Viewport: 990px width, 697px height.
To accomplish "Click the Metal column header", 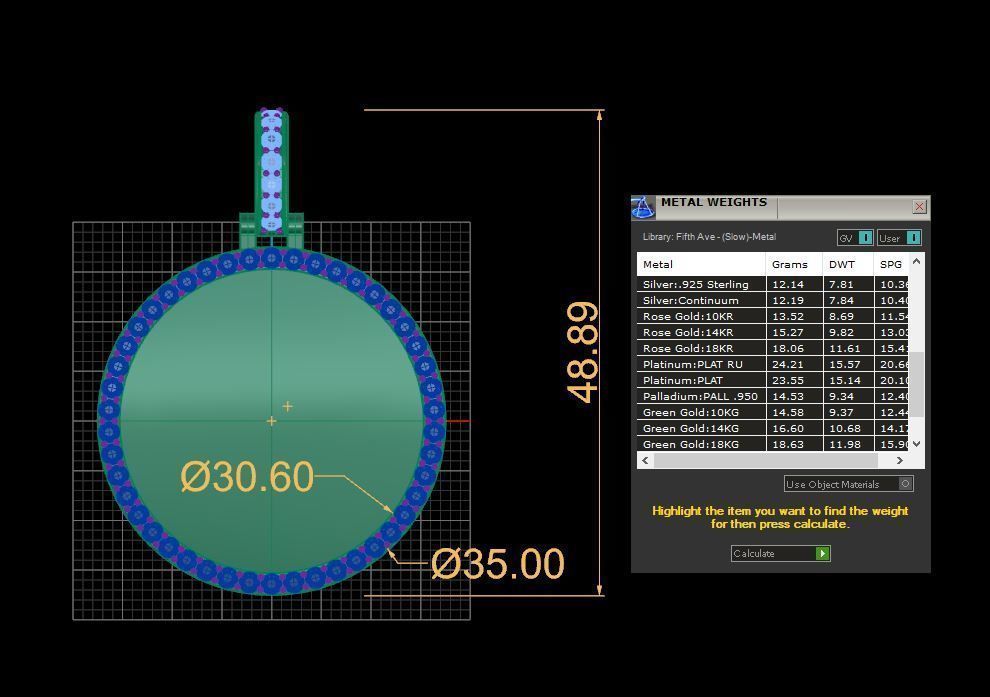I will [701, 265].
